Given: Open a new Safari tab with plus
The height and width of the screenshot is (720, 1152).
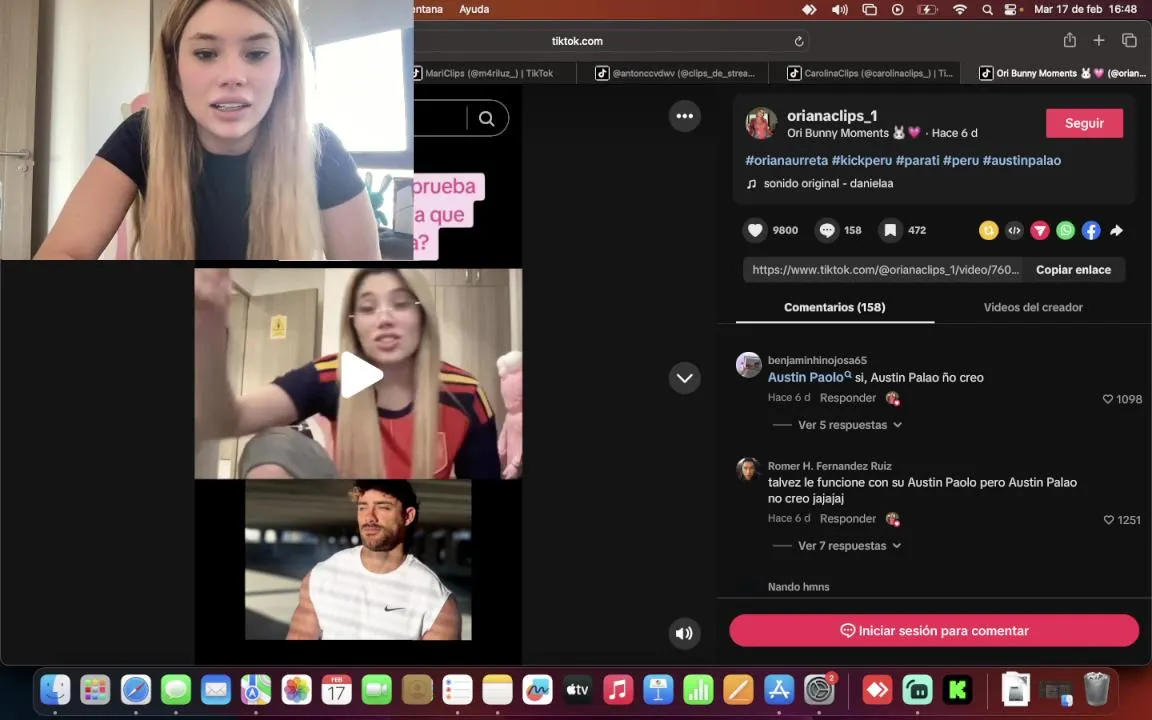Looking at the screenshot, I should click(1098, 40).
